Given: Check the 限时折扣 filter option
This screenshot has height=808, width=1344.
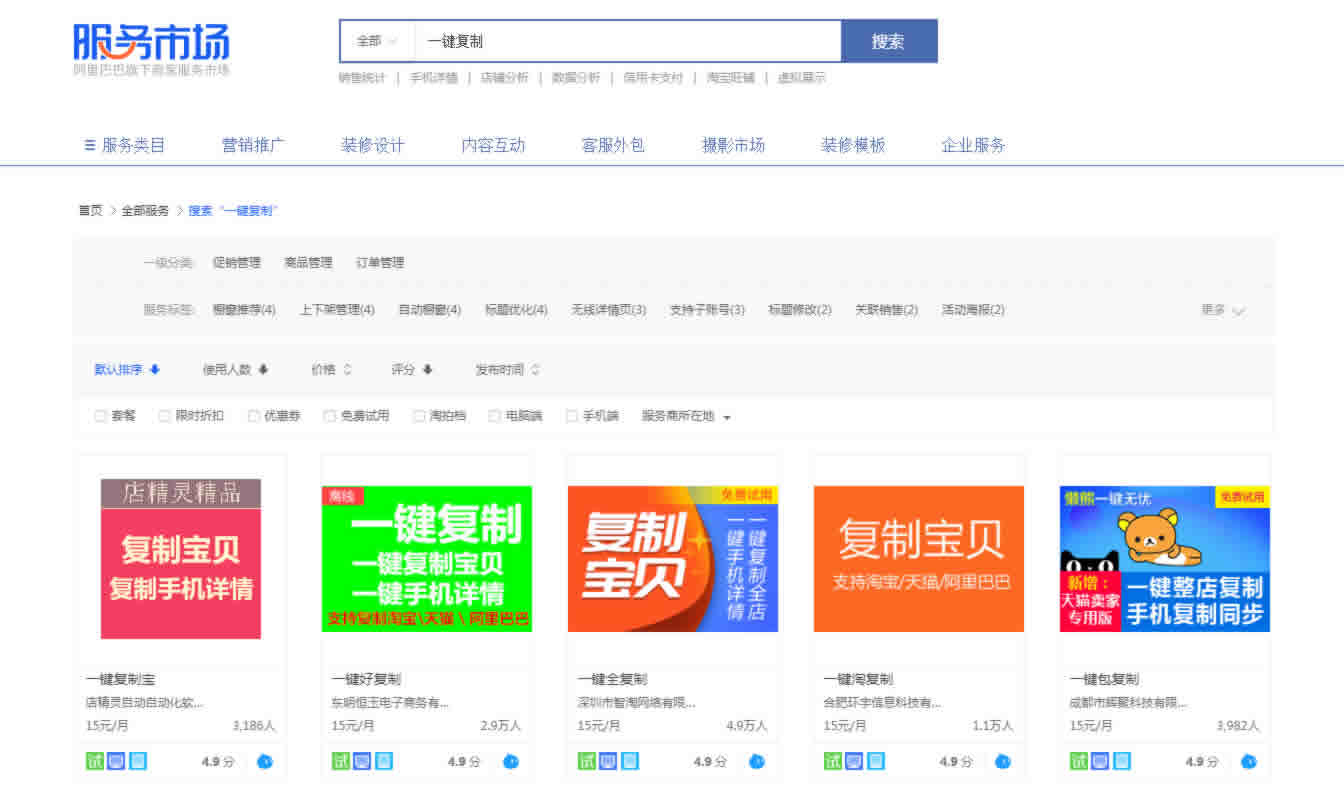Looking at the screenshot, I should (164, 415).
